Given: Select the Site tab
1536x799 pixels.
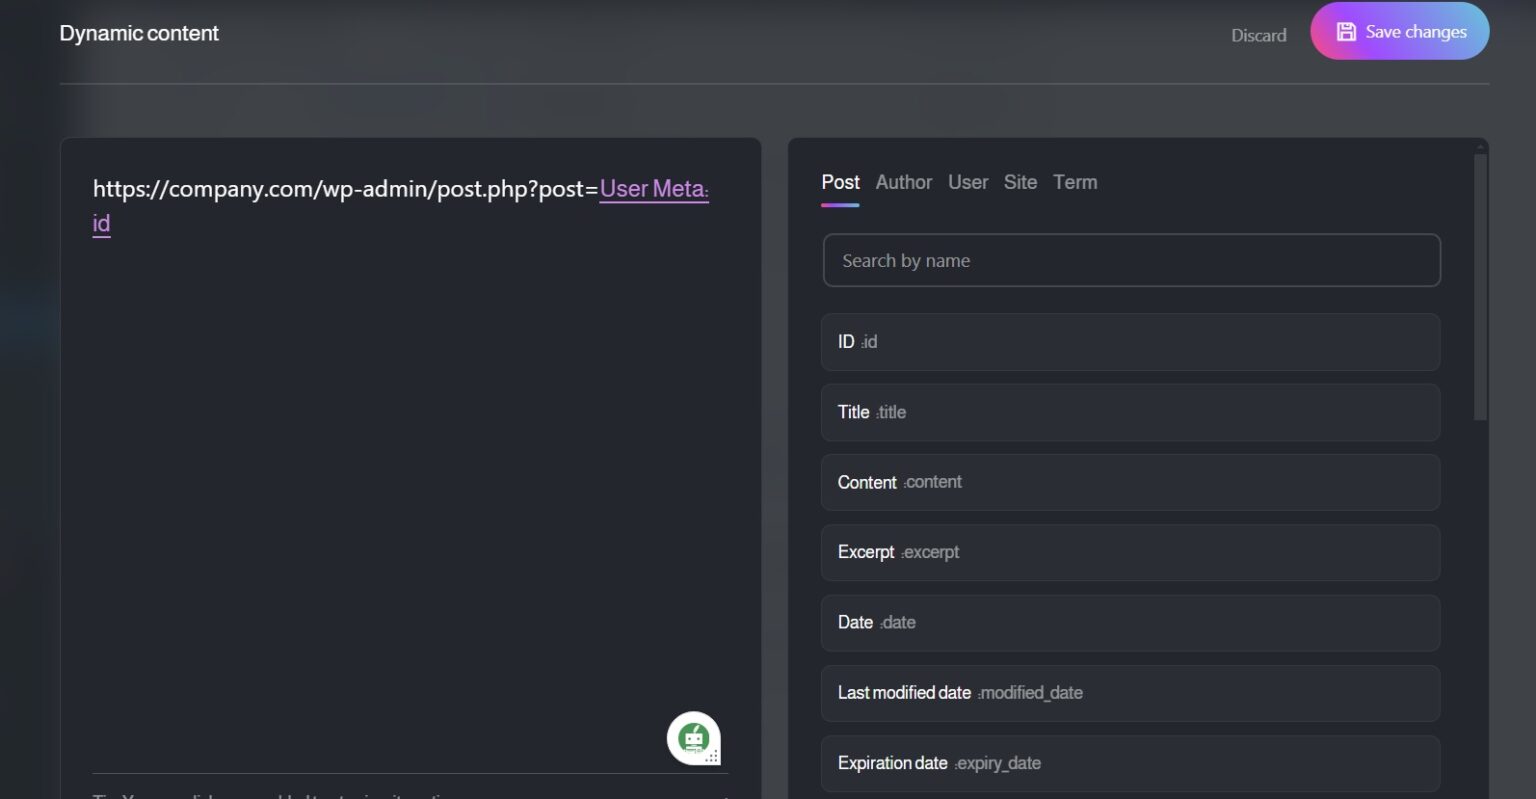Looking at the screenshot, I should (1020, 182).
